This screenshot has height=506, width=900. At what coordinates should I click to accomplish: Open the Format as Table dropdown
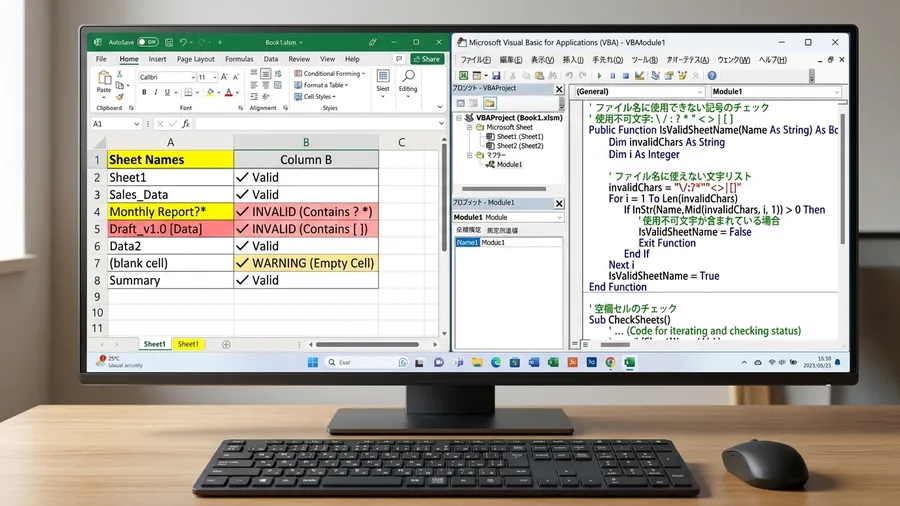[x=321, y=85]
